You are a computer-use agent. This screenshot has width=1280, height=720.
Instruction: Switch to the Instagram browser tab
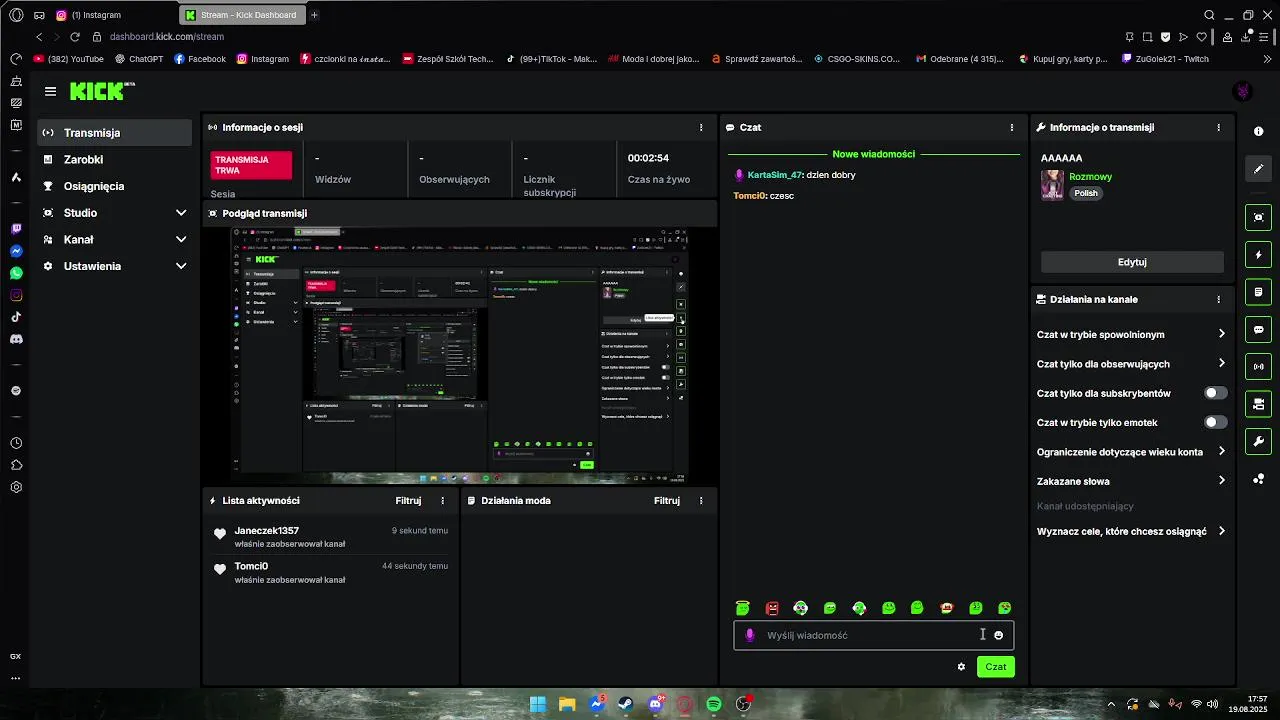coord(112,15)
